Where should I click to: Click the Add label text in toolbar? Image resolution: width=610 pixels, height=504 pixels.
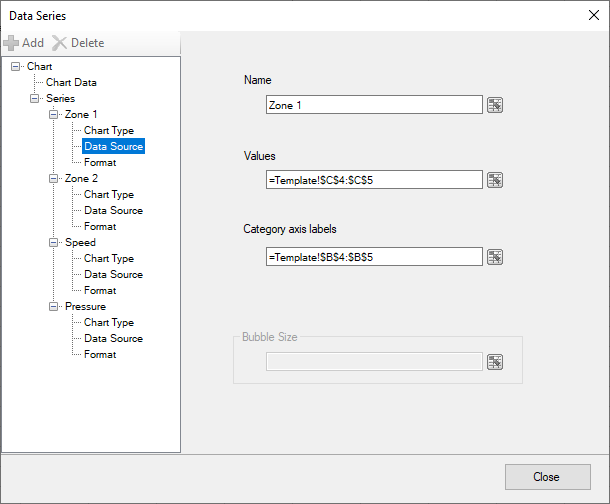[x=33, y=43]
